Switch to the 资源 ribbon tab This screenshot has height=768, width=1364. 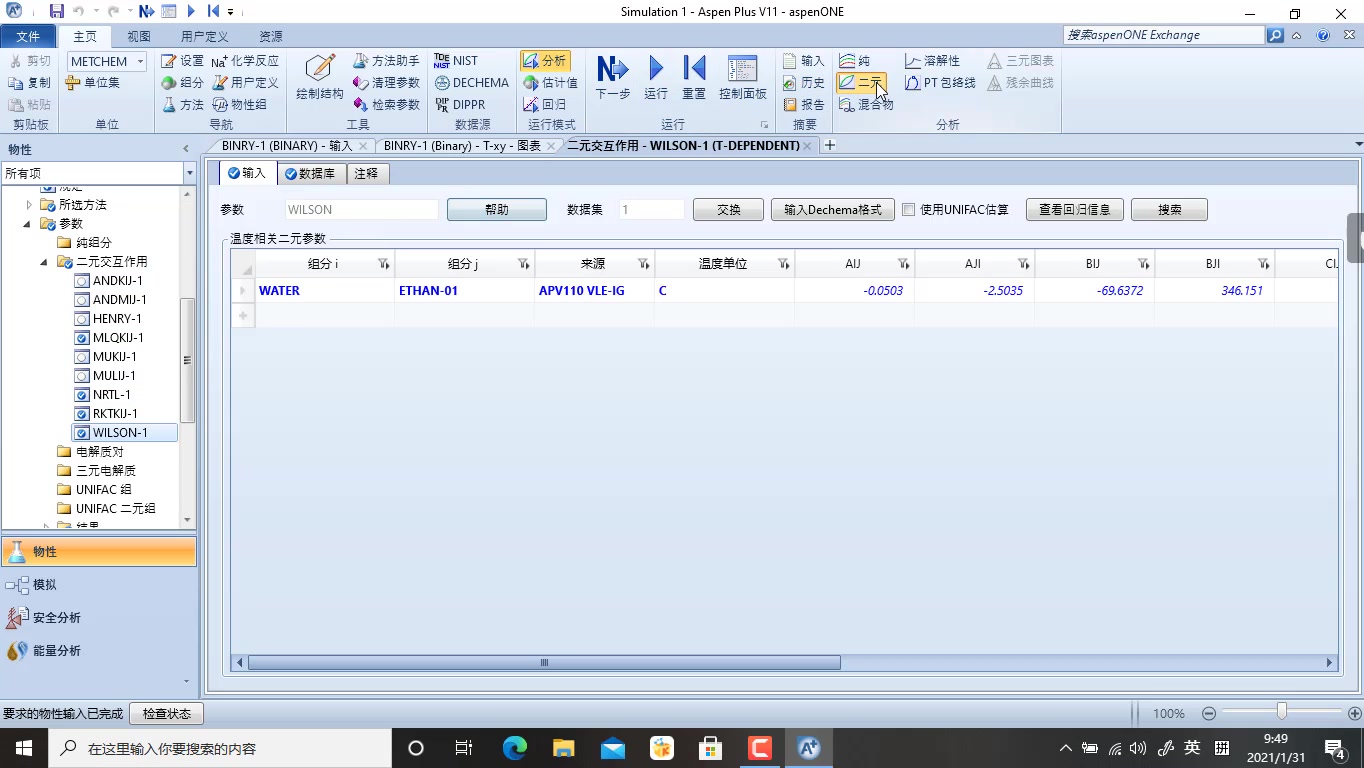click(x=270, y=36)
